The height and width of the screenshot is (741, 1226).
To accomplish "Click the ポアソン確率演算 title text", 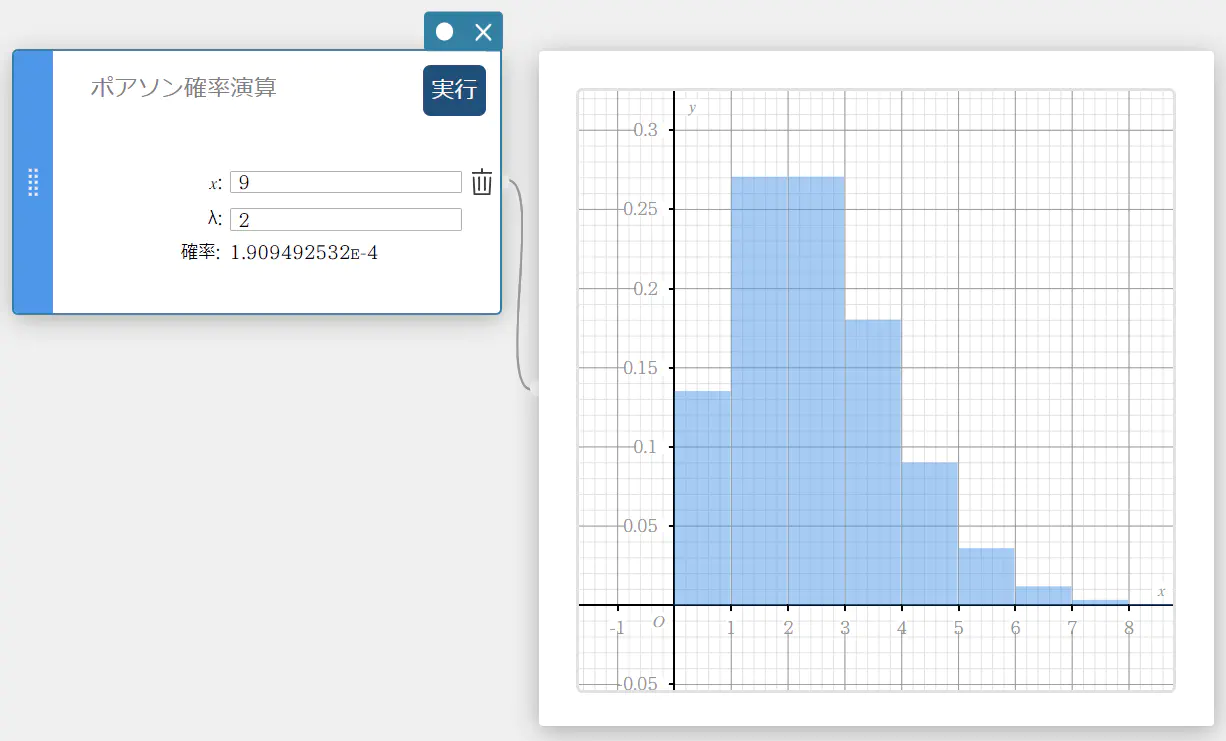I will pyautogui.click(x=183, y=88).
